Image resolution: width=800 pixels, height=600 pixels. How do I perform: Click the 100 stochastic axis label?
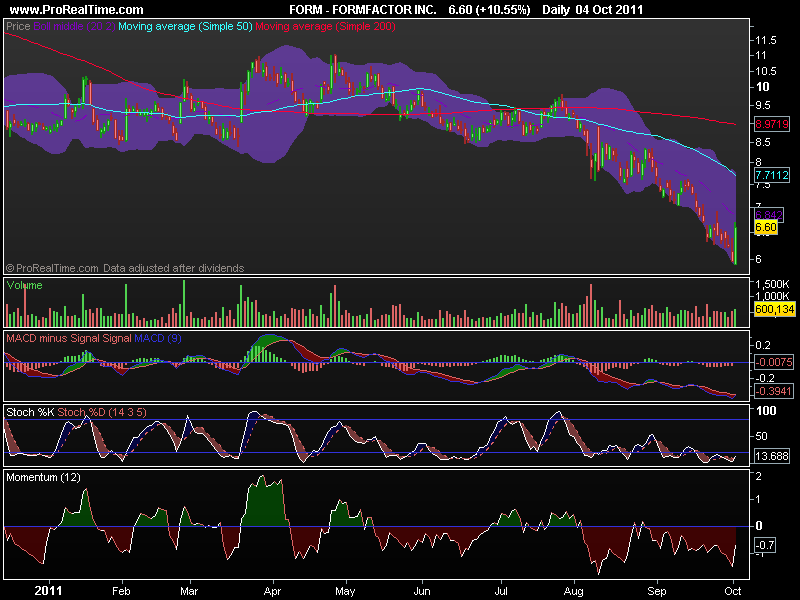(x=766, y=411)
